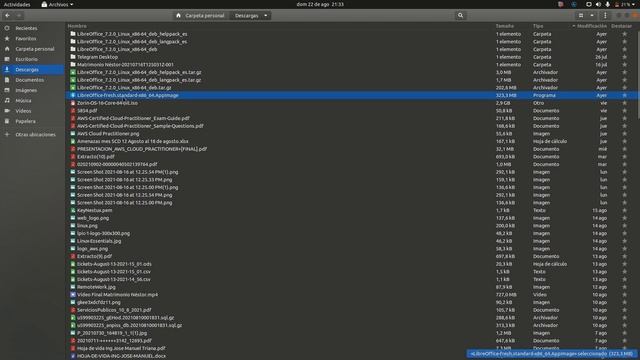Open Descargas path dropdown arrow
Viewport: 640px width, 360px height.
point(266,16)
